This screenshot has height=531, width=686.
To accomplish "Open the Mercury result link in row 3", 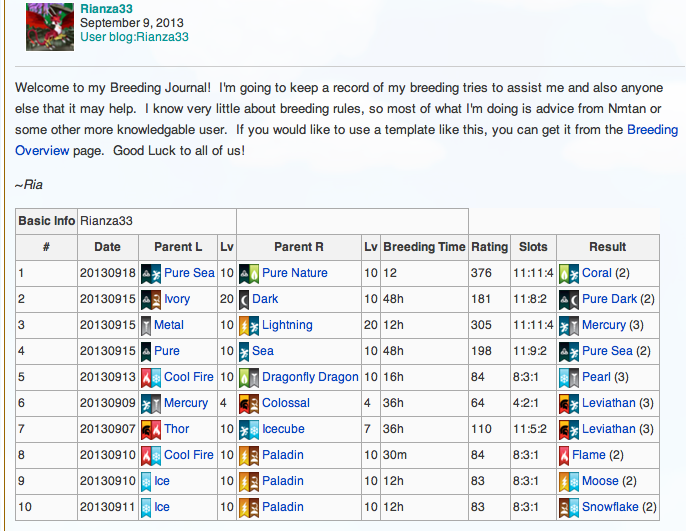I will 603,325.
